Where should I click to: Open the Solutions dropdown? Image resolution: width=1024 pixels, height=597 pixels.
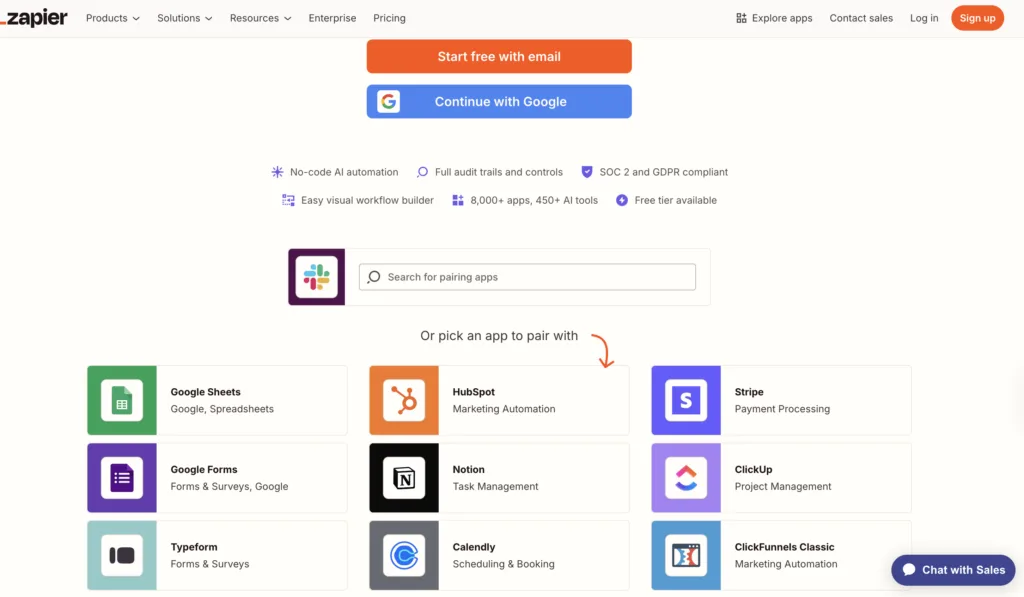coord(184,17)
